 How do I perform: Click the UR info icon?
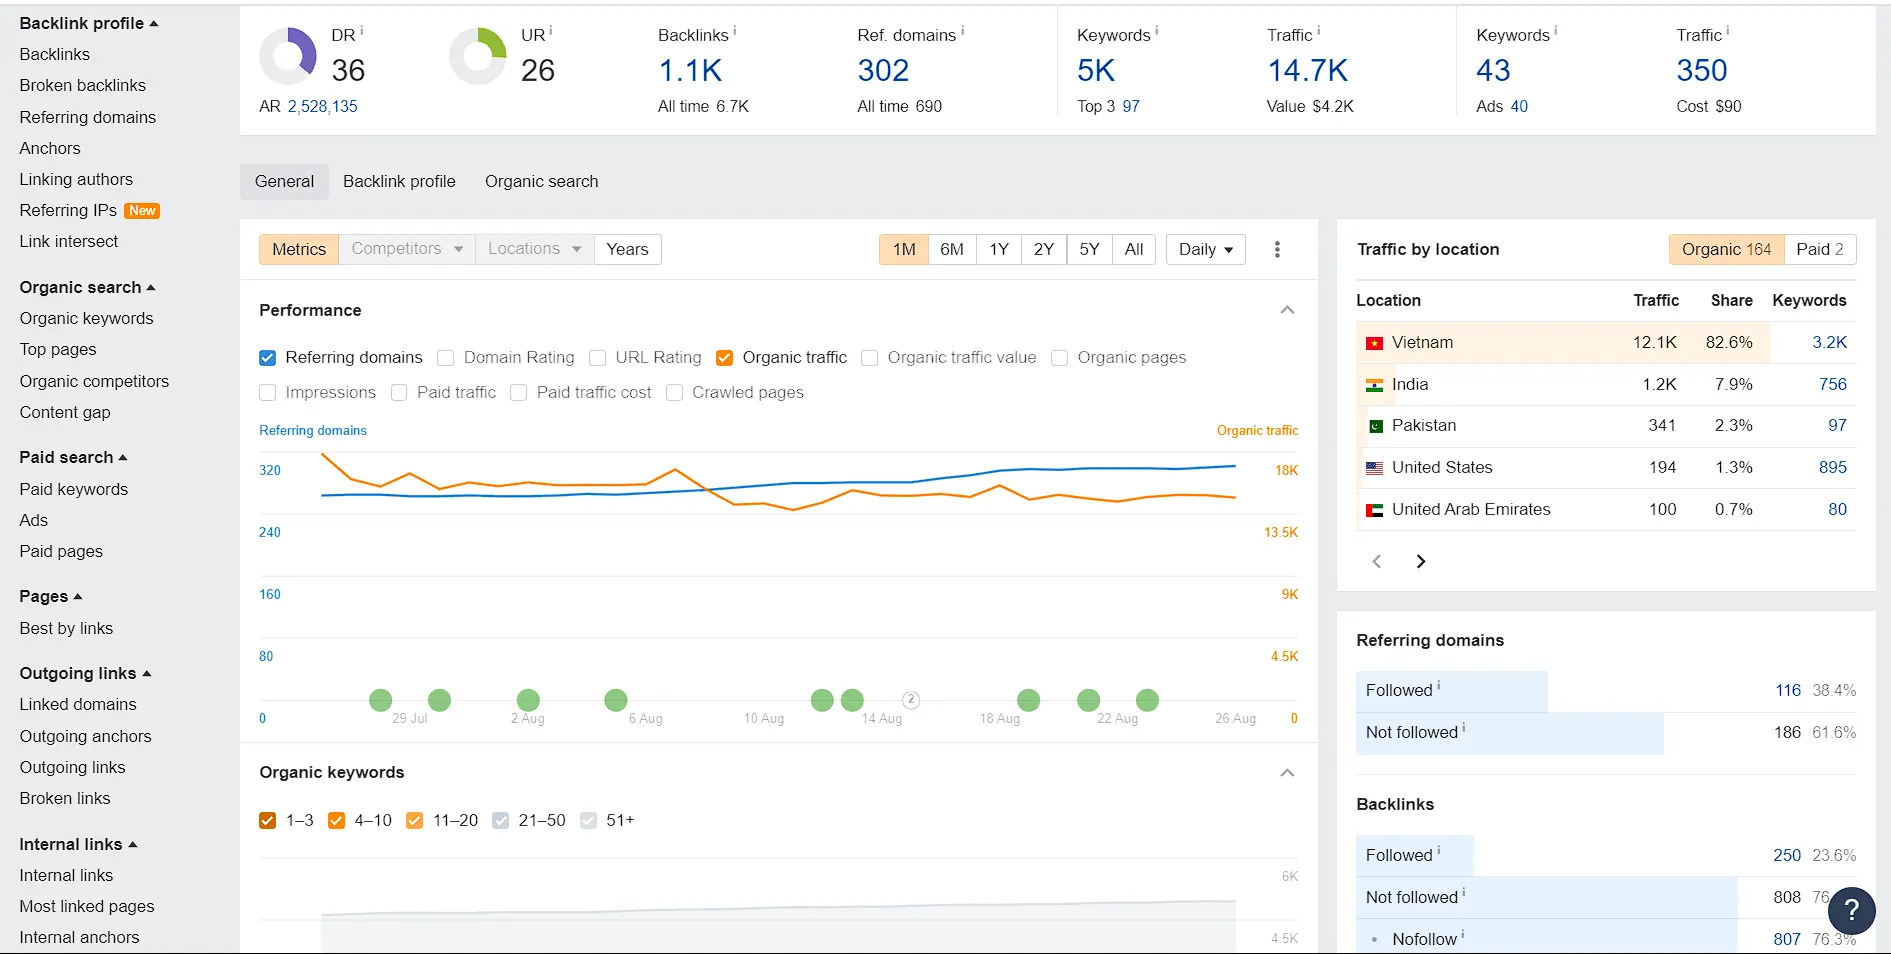[551, 31]
